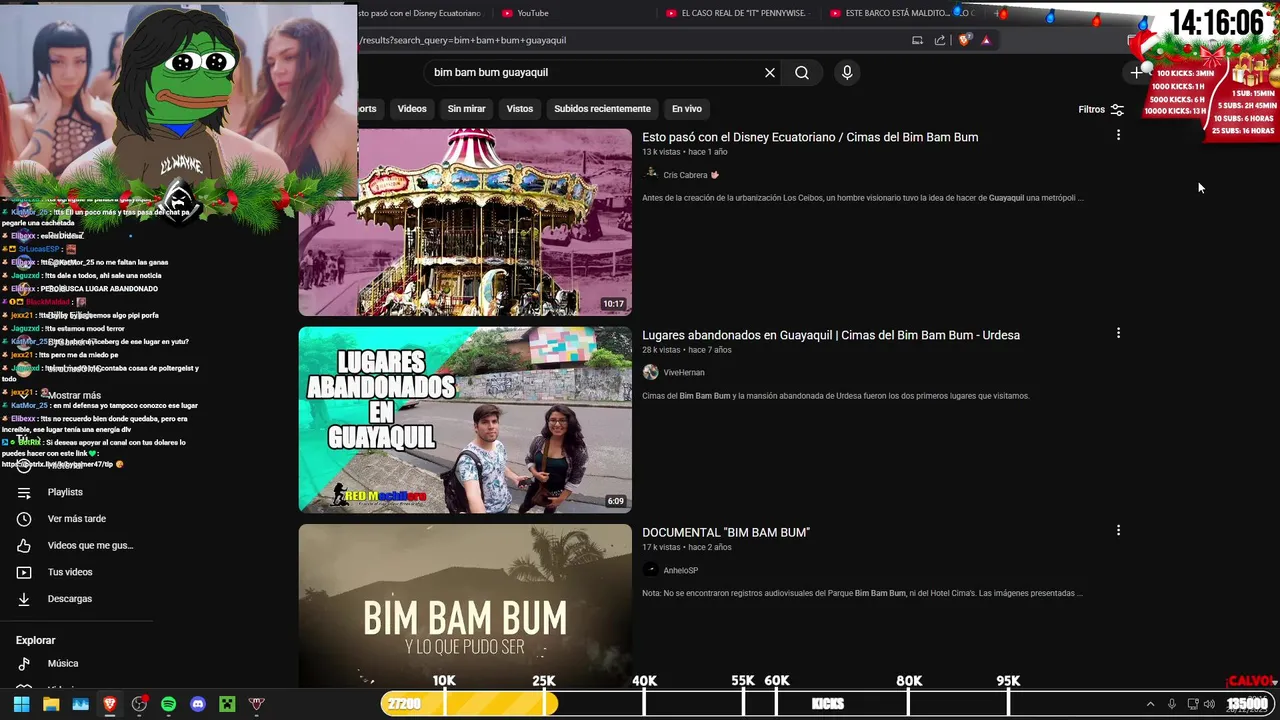Open the DOCUMENTAL "BIM BAM BUM" title
This screenshot has width=1280, height=720.
click(x=726, y=533)
